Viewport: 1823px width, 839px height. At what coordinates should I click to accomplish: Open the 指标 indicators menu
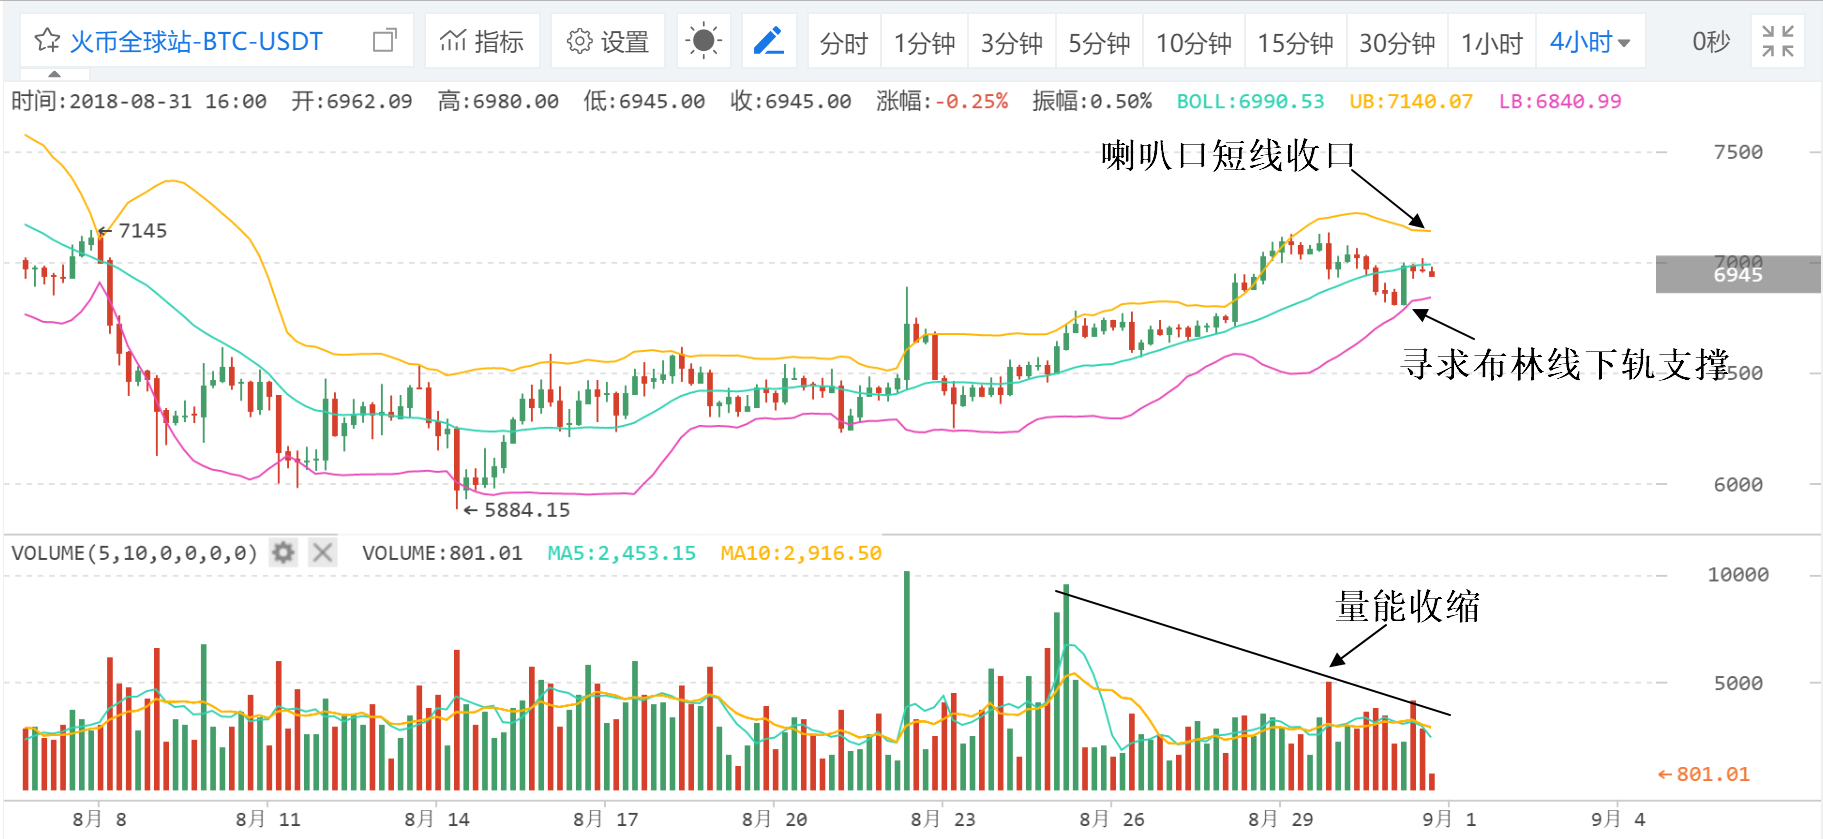pyautogui.click(x=482, y=41)
